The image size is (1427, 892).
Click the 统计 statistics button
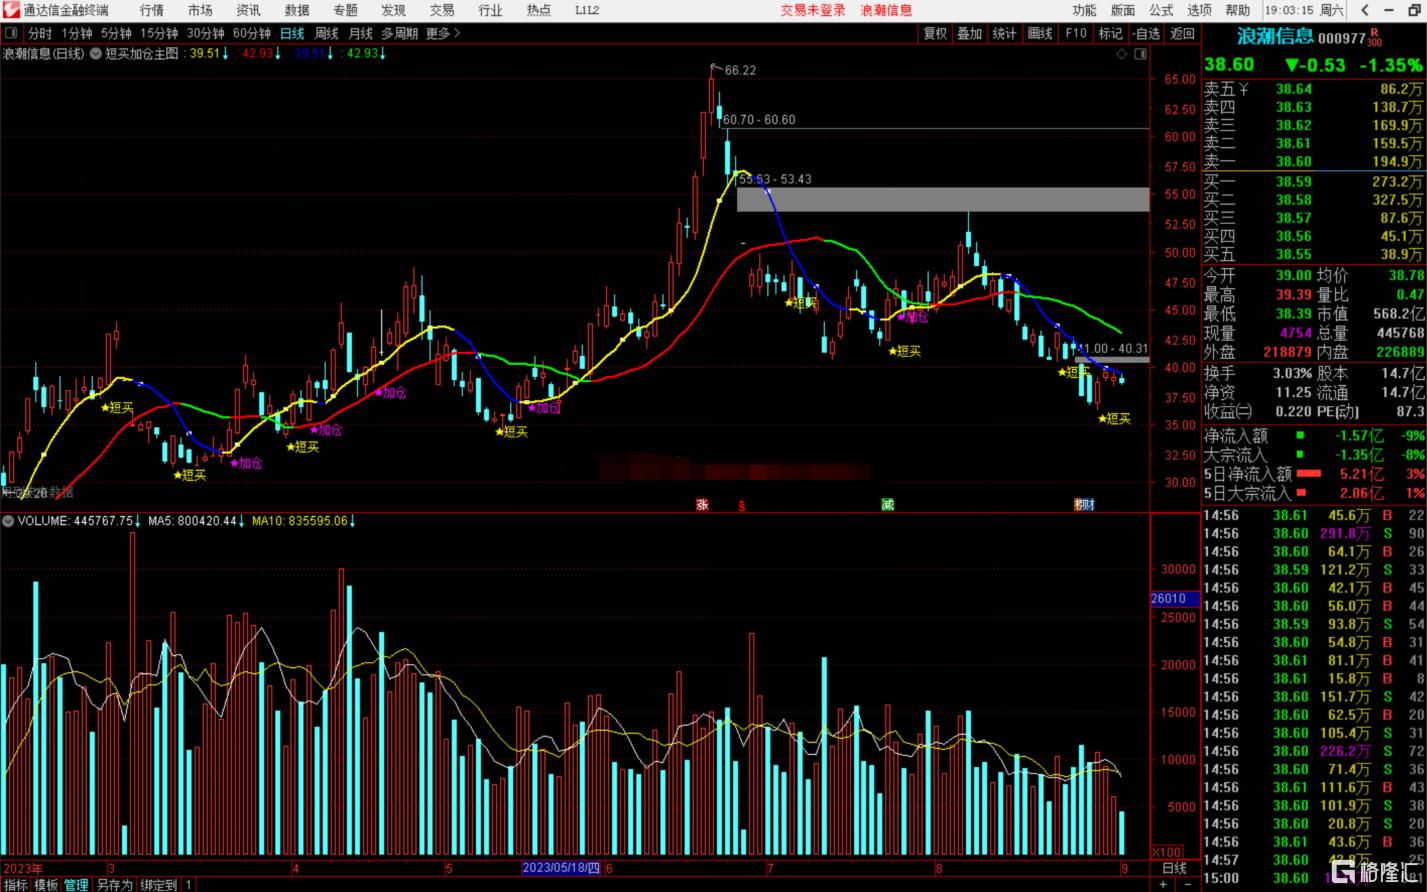pos(1005,33)
